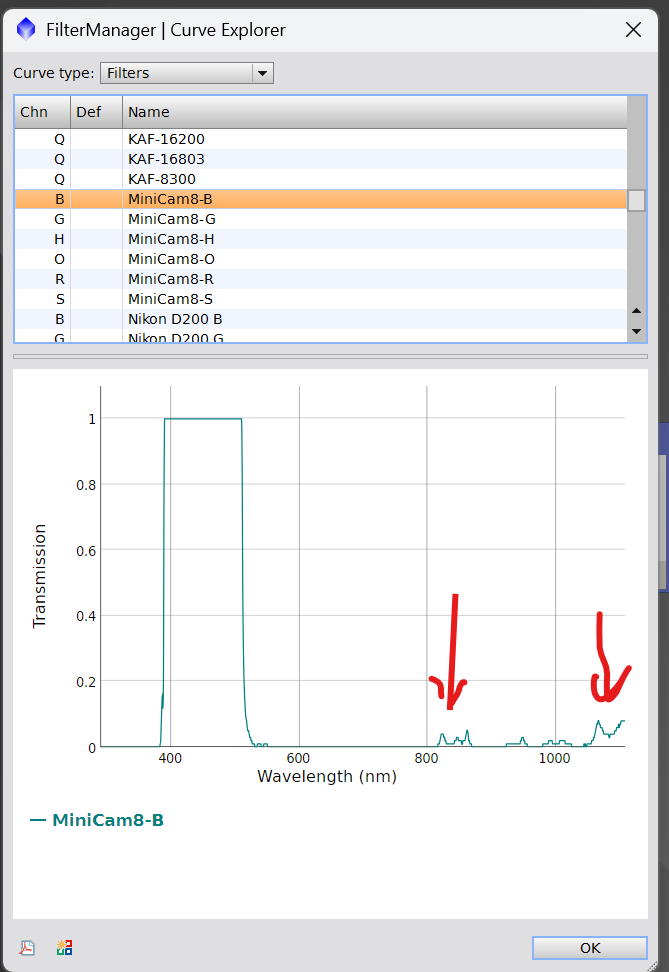Select the KAF-8300 row

(x=321, y=179)
